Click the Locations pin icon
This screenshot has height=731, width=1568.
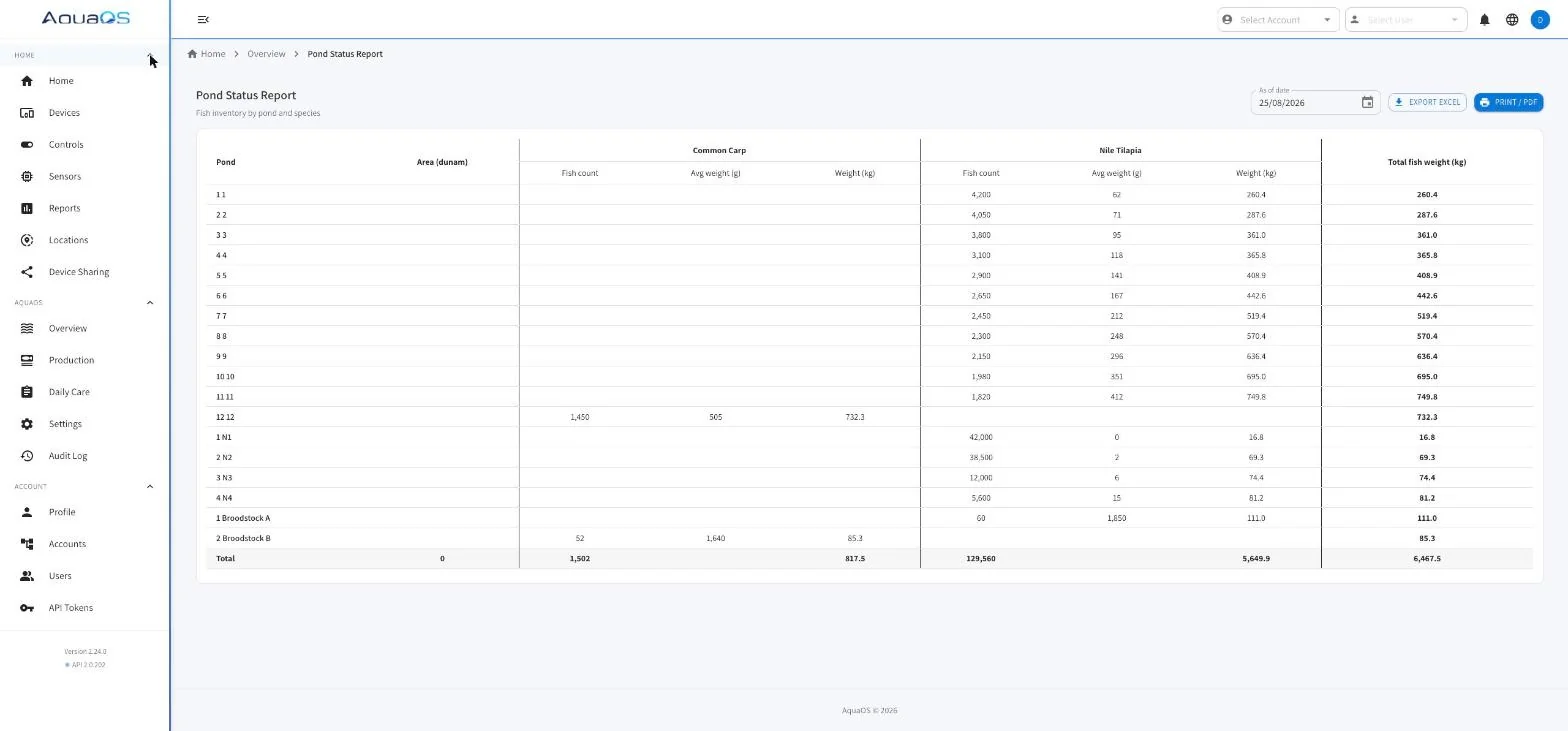tap(27, 240)
